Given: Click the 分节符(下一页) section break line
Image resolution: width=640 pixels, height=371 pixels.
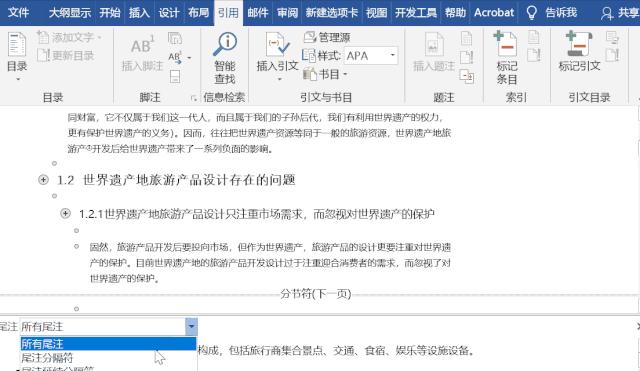Looking at the screenshot, I should [x=316, y=294].
